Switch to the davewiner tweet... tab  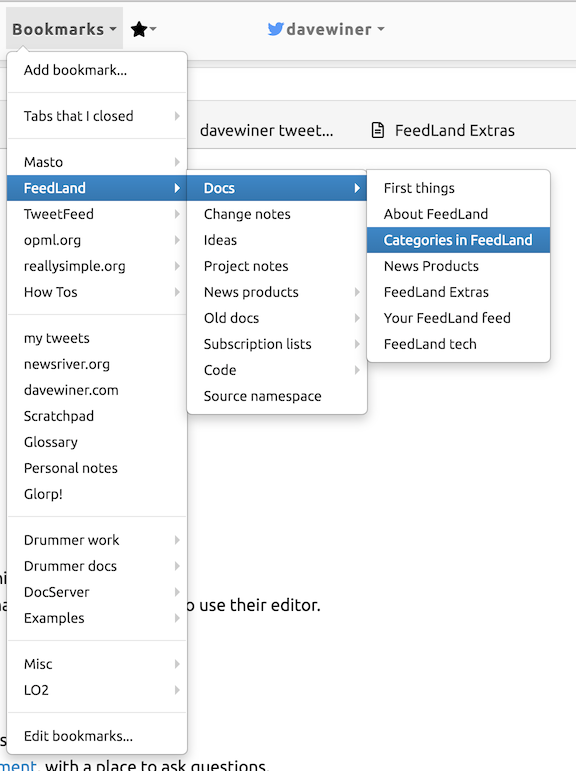267,130
